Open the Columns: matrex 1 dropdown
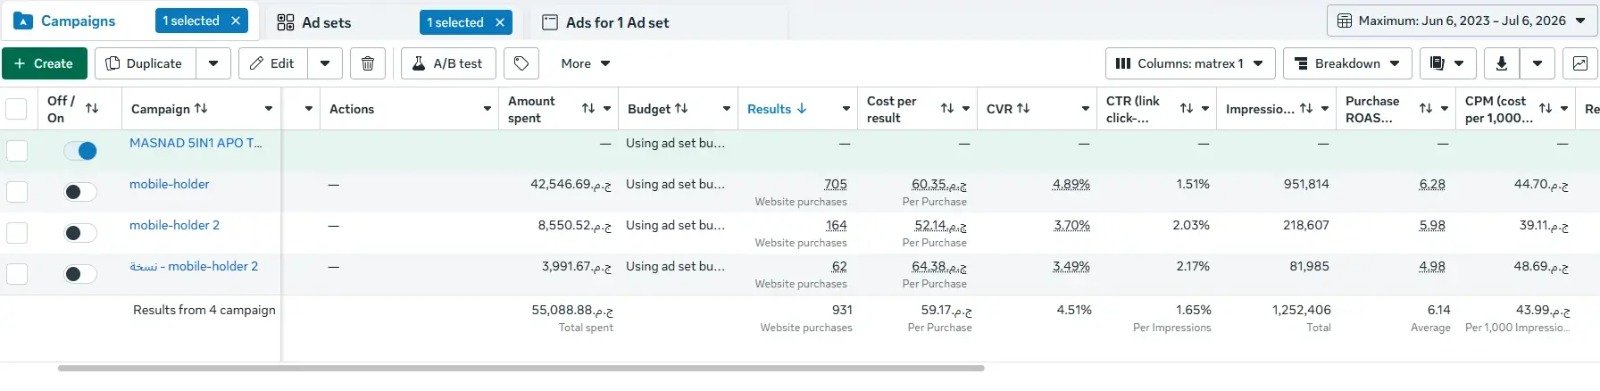 [1190, 63]
